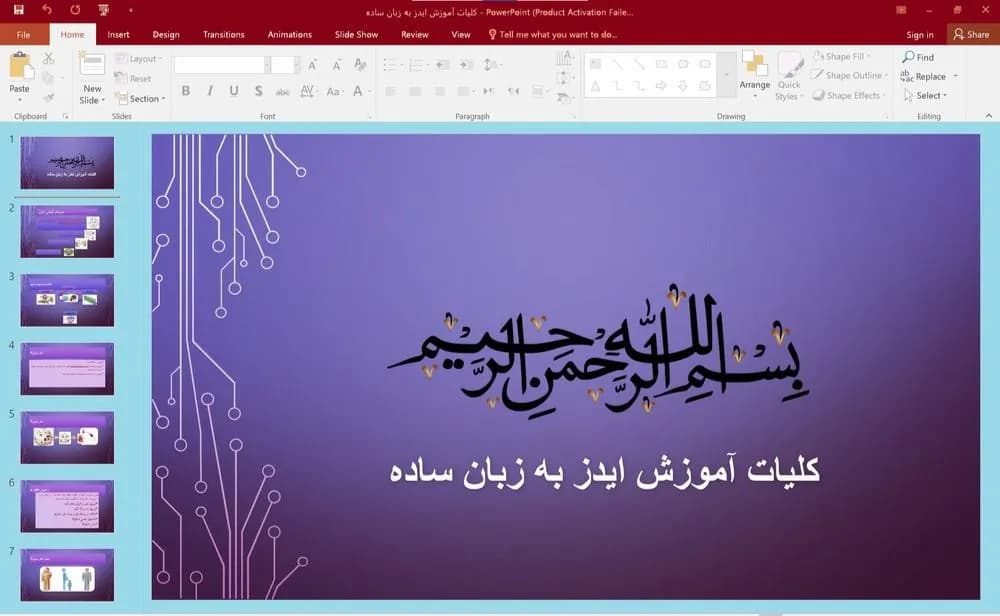This screenshot has height=616, width=1000.
Task: Click the Reset slide button
Action: click(x=133, y=78)
